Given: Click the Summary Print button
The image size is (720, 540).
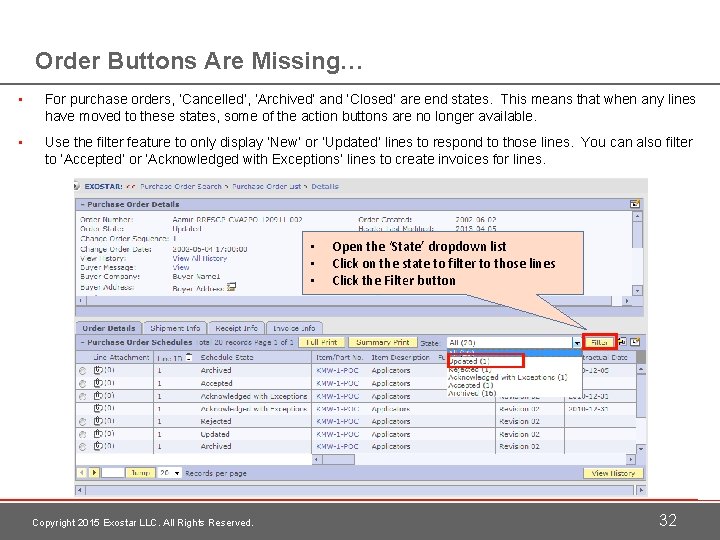Looking at the screenshot, I should [x=383, y=343].
